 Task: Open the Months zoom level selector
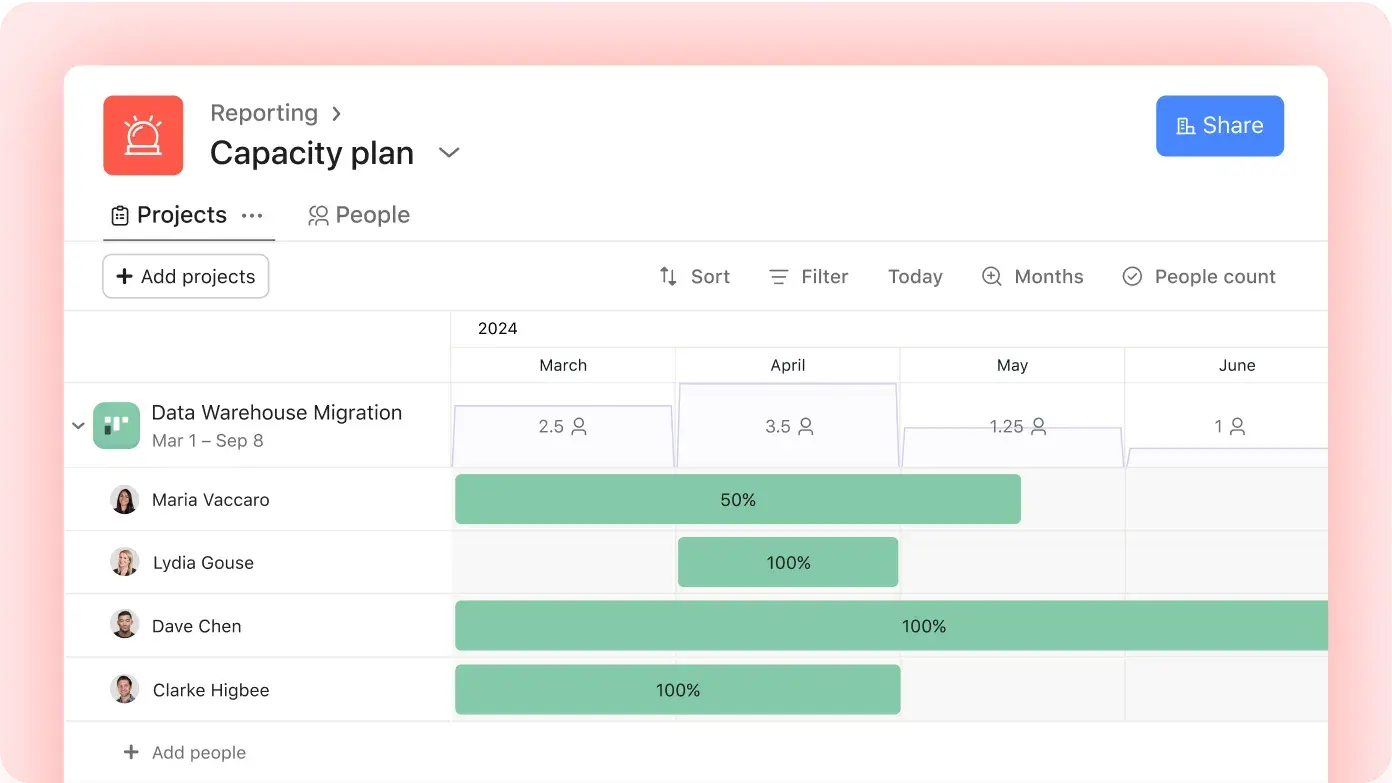[x=1033, y=276]
